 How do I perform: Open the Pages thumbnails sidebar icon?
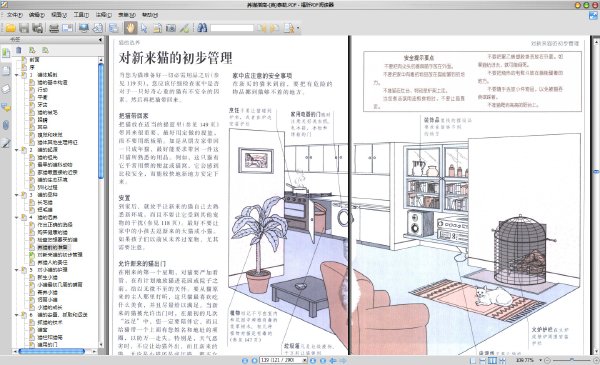pyautogui.click(x=6, y=71)
